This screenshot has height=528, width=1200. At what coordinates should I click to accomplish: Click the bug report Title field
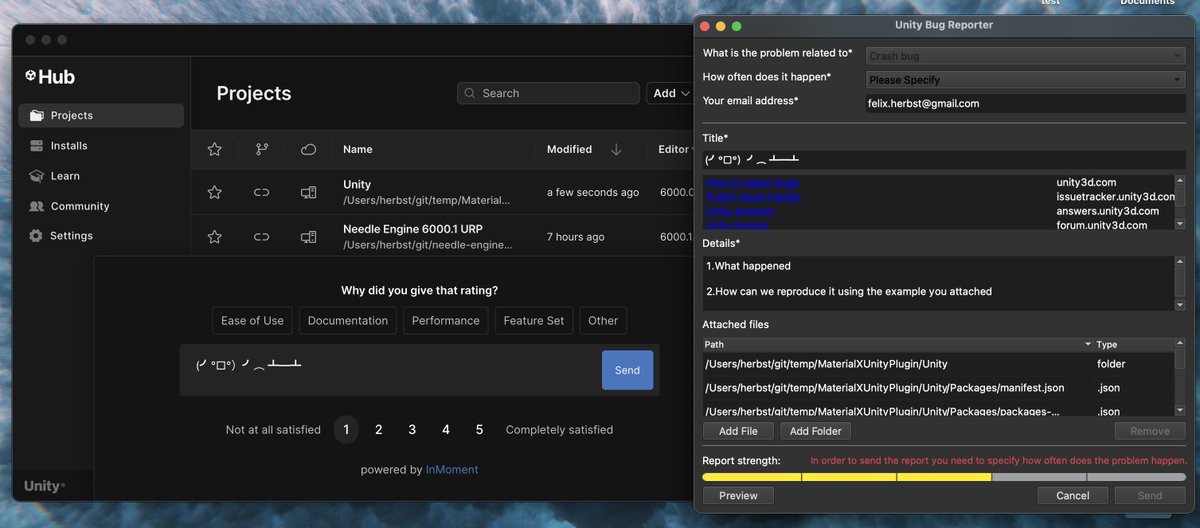point(944,160)
